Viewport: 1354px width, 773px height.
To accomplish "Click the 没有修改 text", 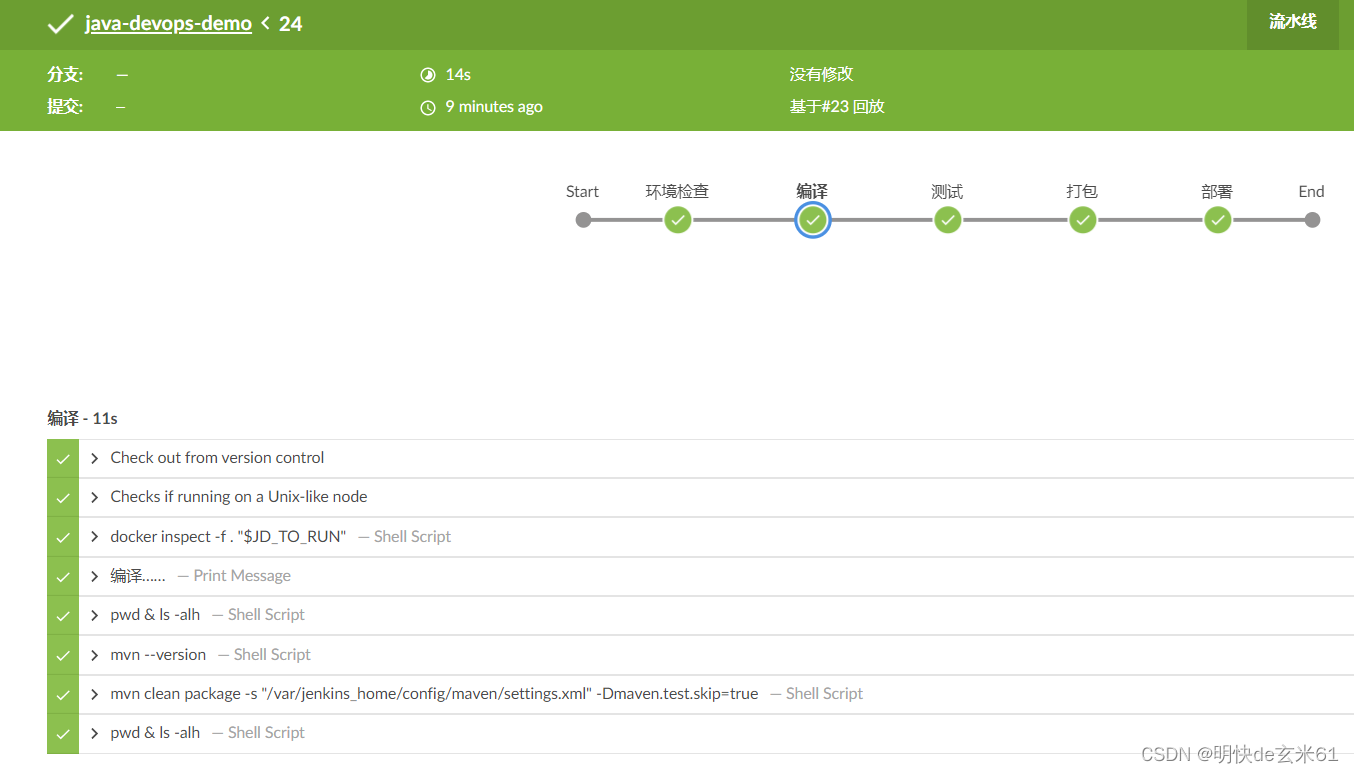I will coord(821,74).
